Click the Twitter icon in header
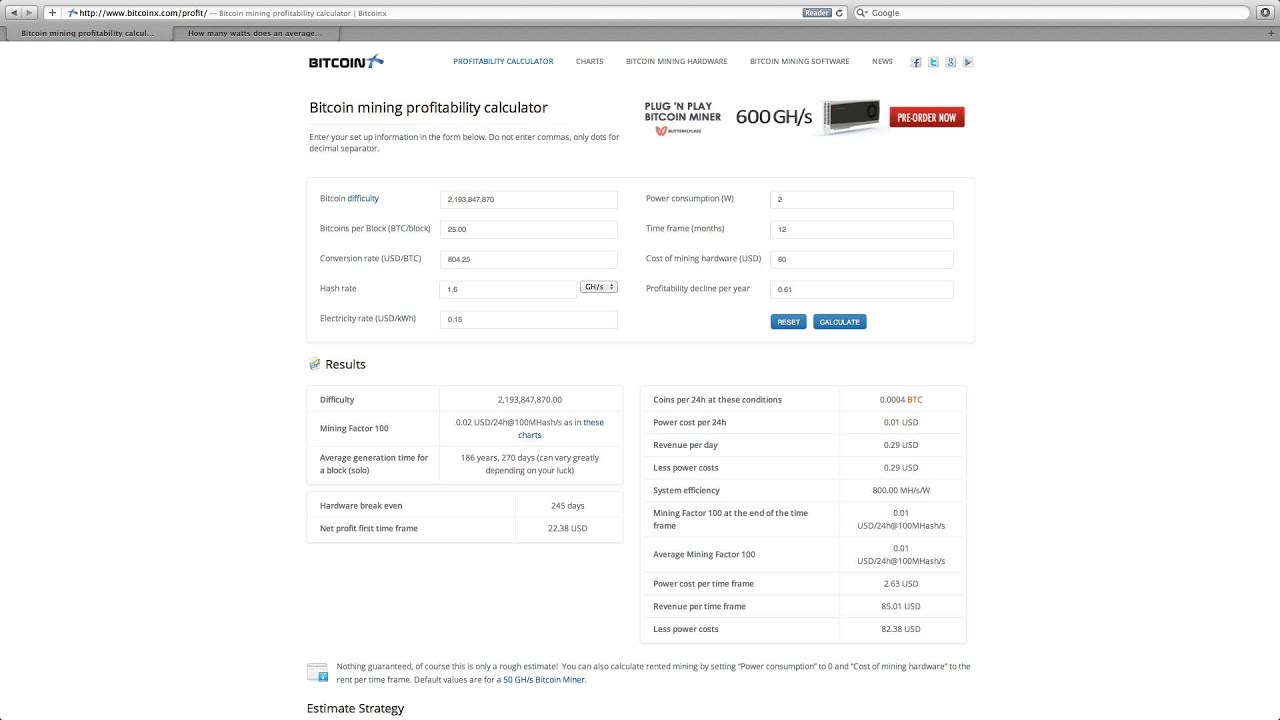 [933, 62]
